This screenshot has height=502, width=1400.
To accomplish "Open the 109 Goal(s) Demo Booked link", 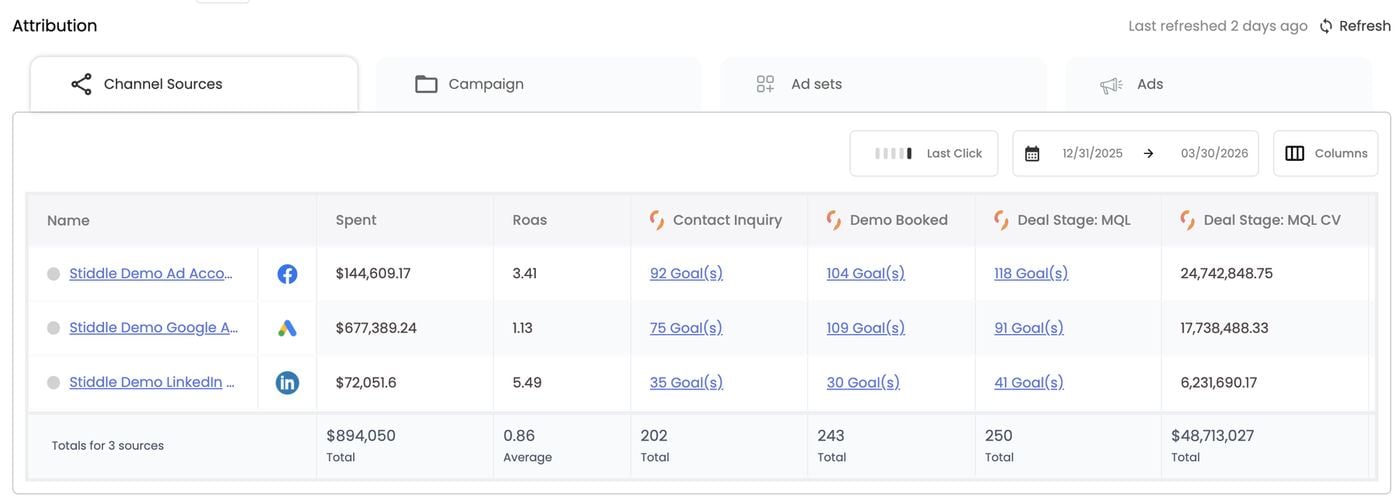I will point(866,327).
